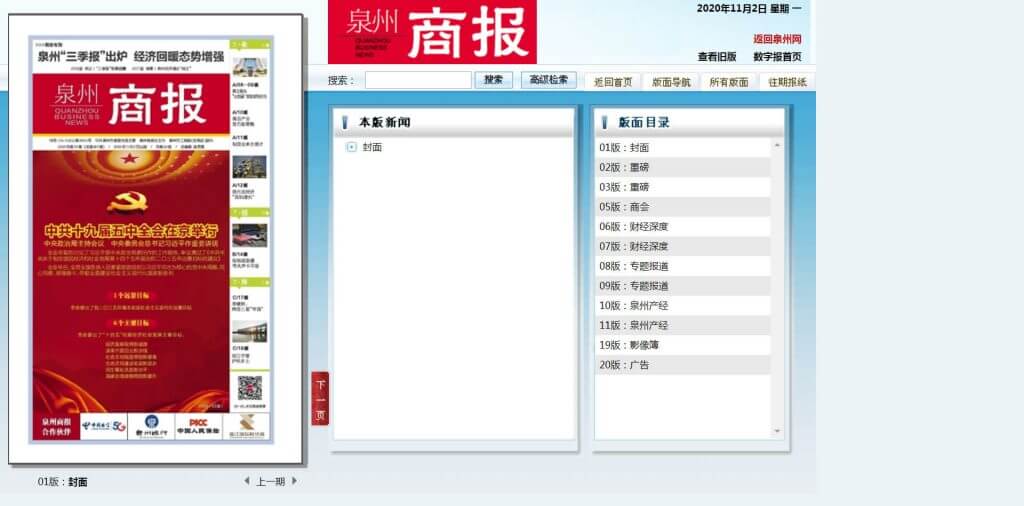Image resolution: width=1024 pixels, height=506 pixels.
Task: Click the 中共十九届五中全会在京举行 headline on front page
Action: (131, 230)
